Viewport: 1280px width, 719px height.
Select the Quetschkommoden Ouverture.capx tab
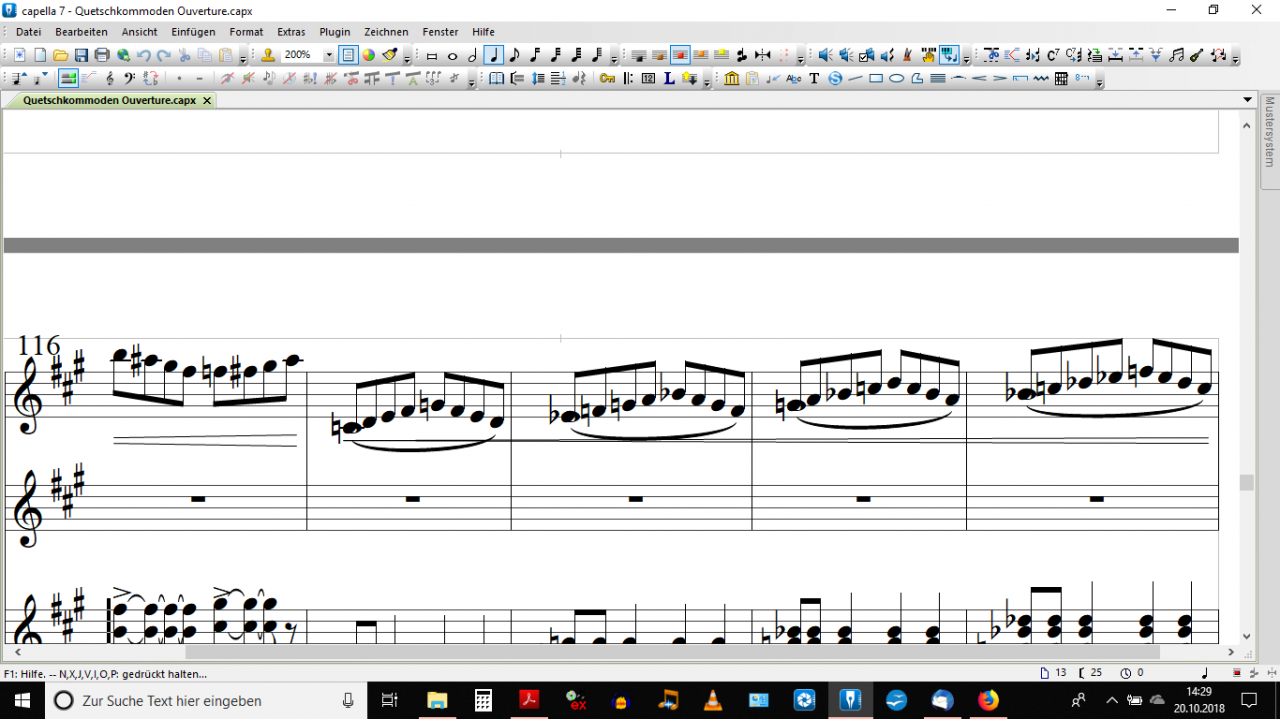pyautogui.click(x=109, y=101)
